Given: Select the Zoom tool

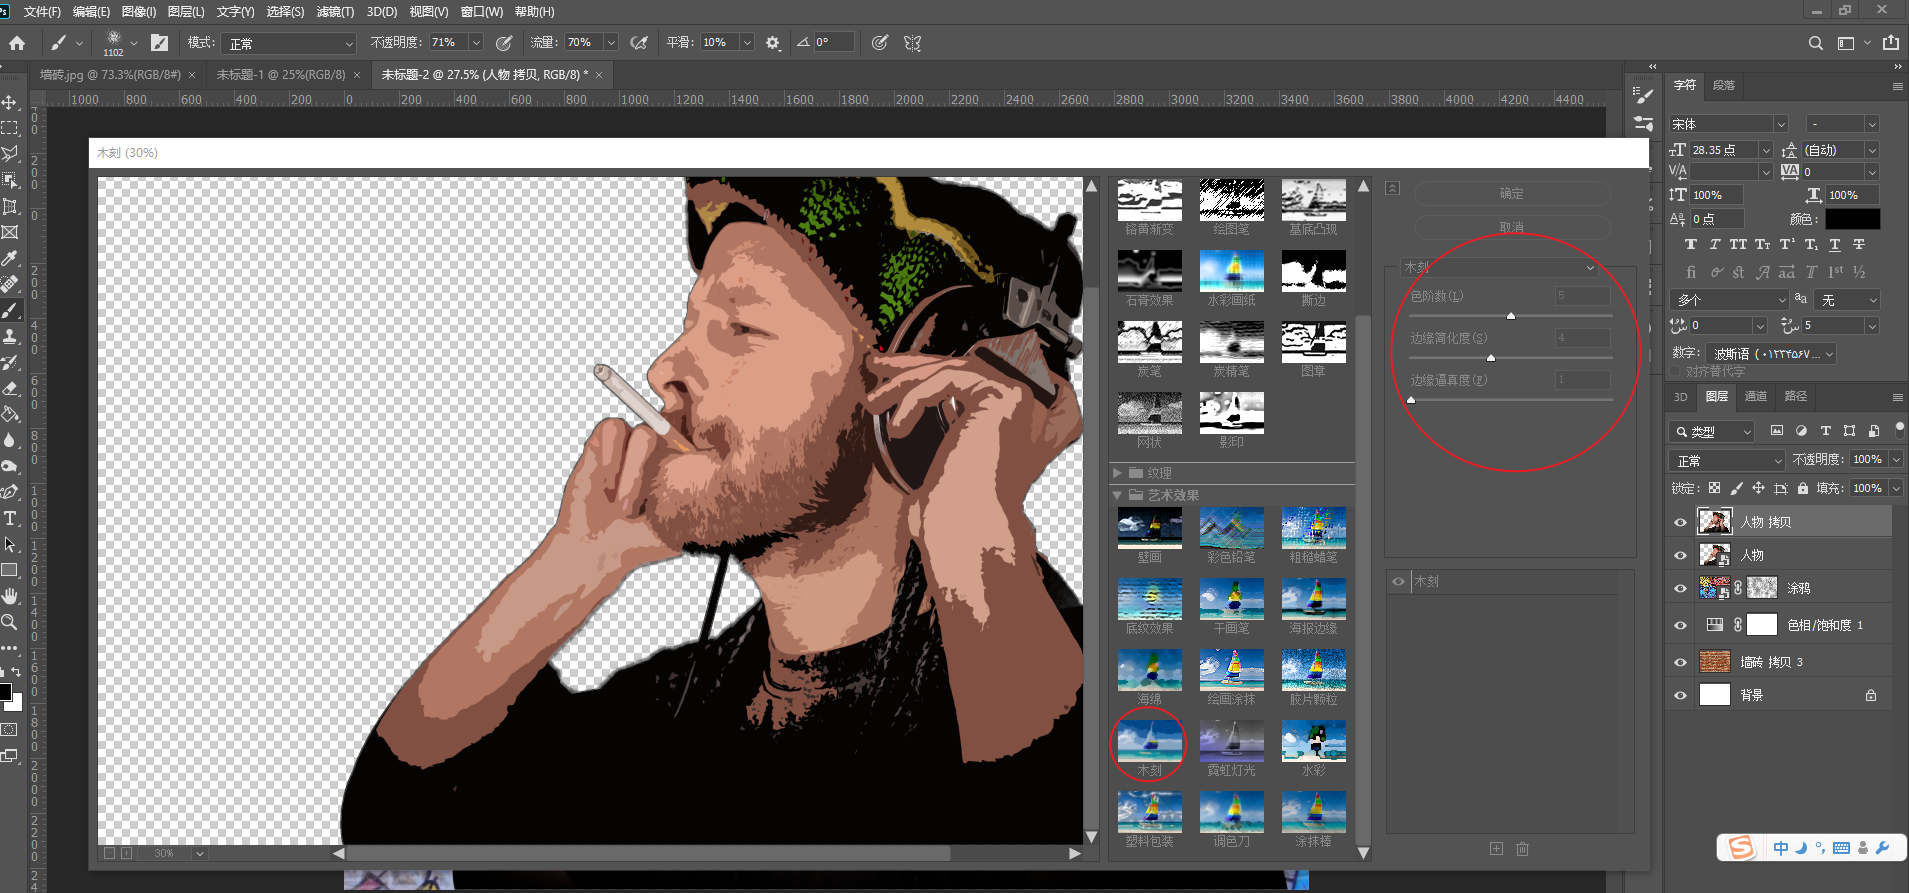Looking at the screenshot, I should (x=10, y=622).
